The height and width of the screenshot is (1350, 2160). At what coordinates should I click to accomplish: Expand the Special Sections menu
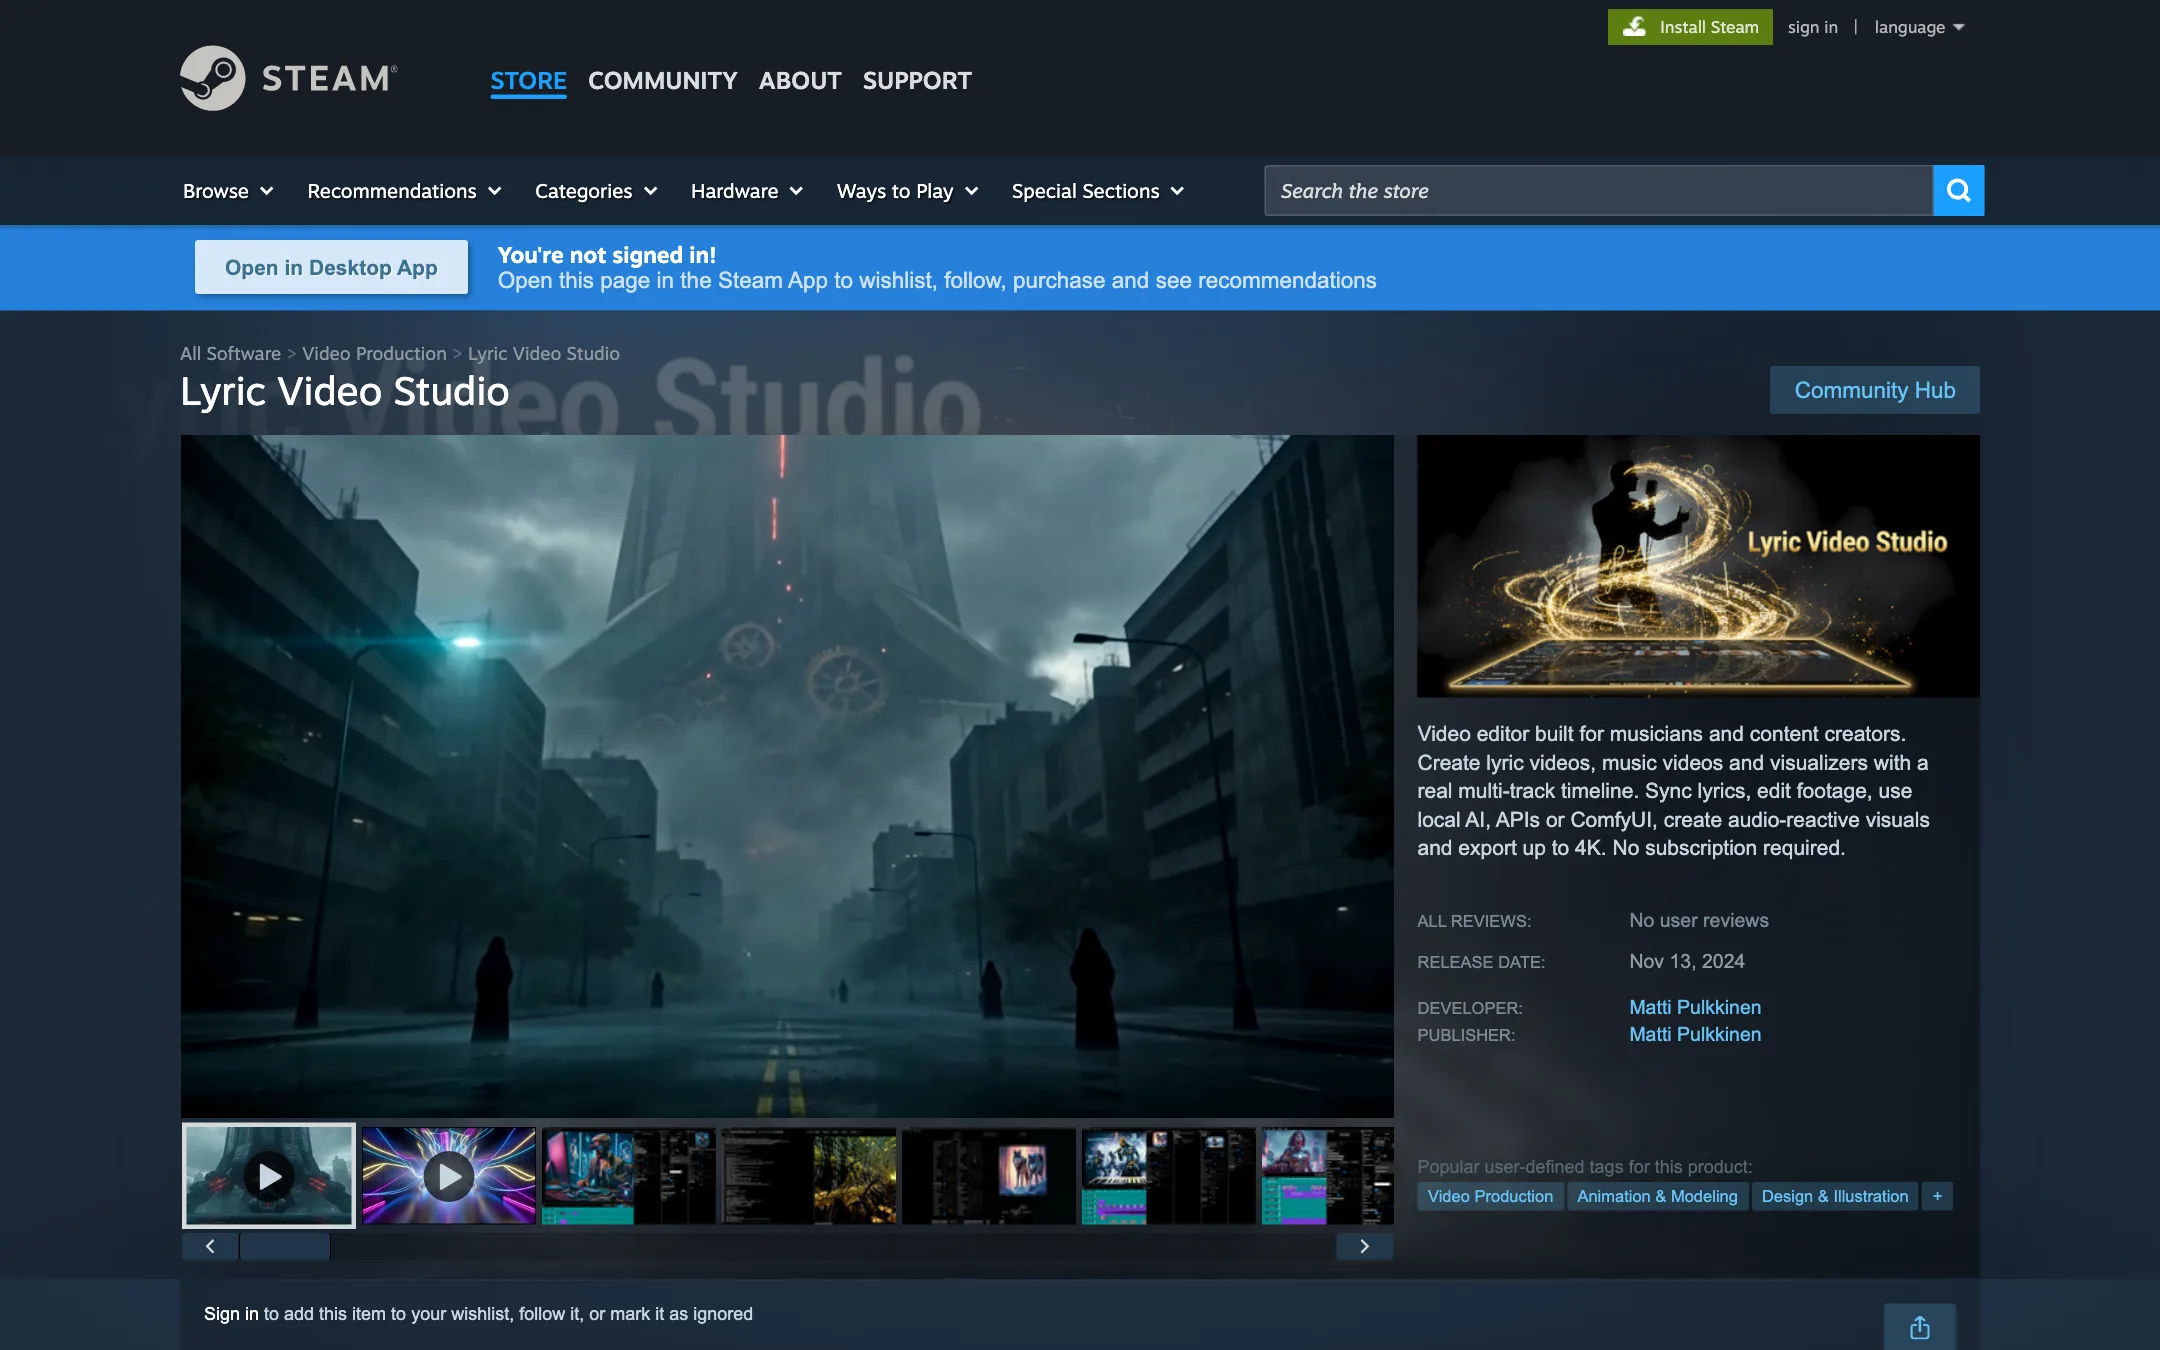(1098, 190)
